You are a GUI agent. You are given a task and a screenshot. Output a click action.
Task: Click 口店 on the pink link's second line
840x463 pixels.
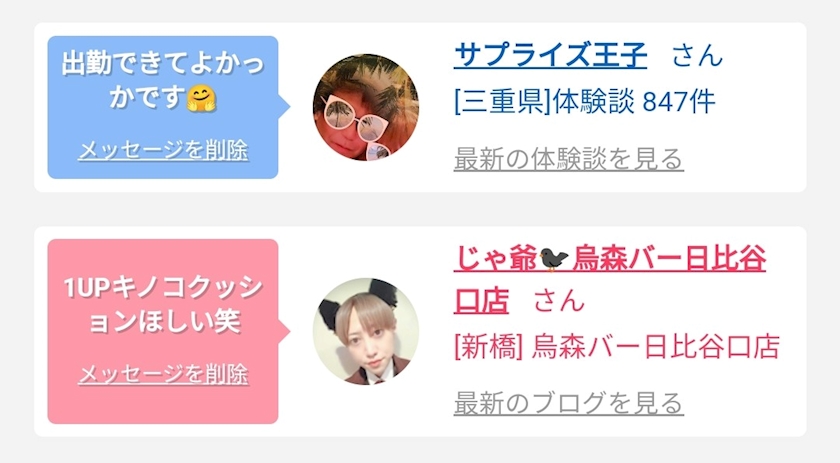tap(481, 301)
